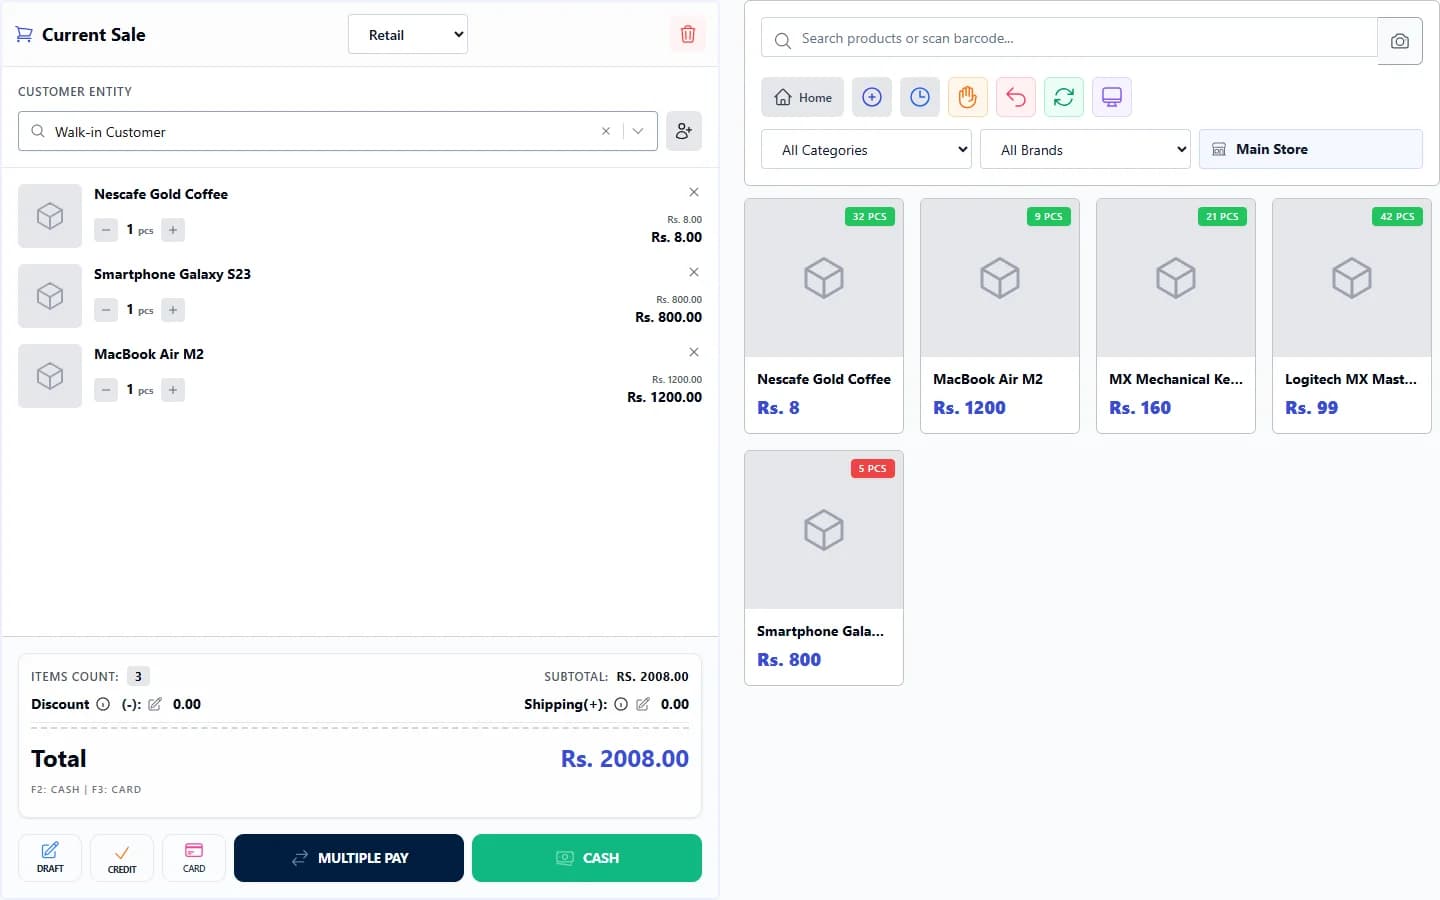The image size is (1440, 900).
Task: Open the clock history toolbar icon
Action: 920,97
